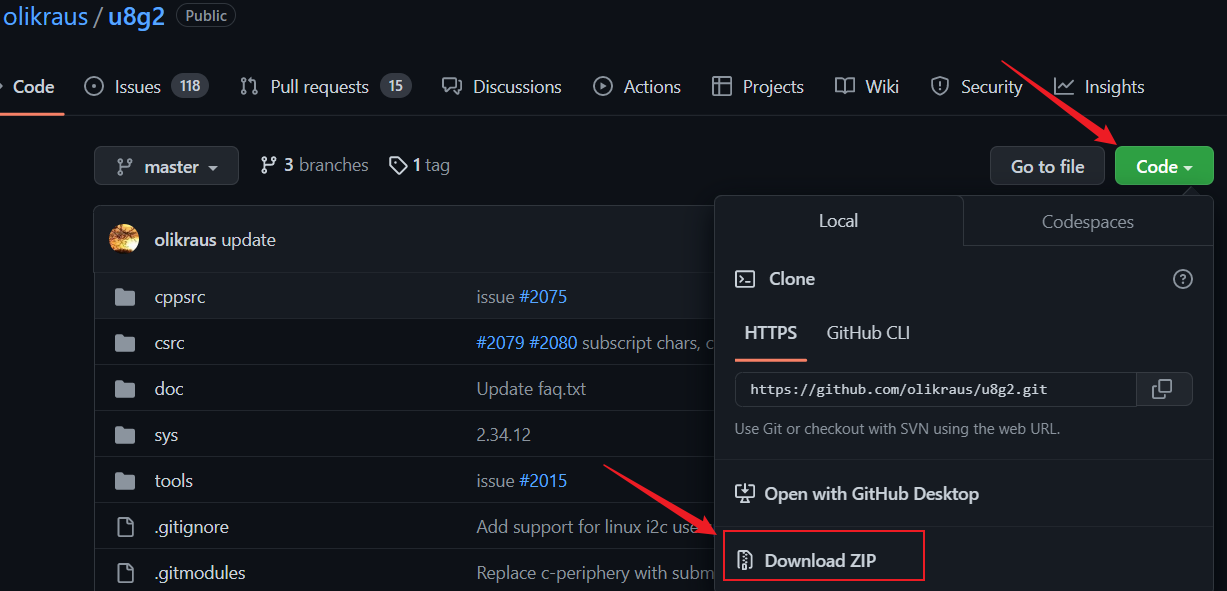Click the .gitmodules file icon
The width and height of the screenshot is (1227, 591).
pos(125,573)
